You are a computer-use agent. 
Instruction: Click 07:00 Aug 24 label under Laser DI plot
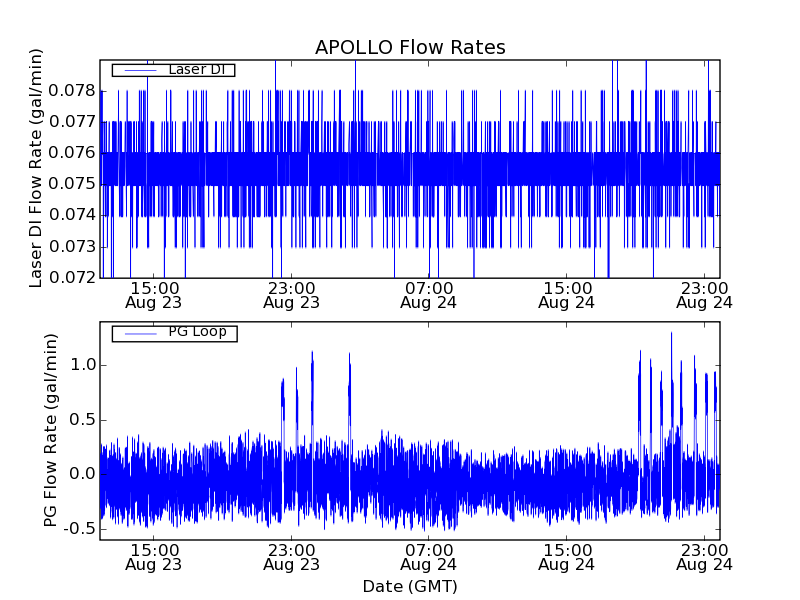(429, 294)
